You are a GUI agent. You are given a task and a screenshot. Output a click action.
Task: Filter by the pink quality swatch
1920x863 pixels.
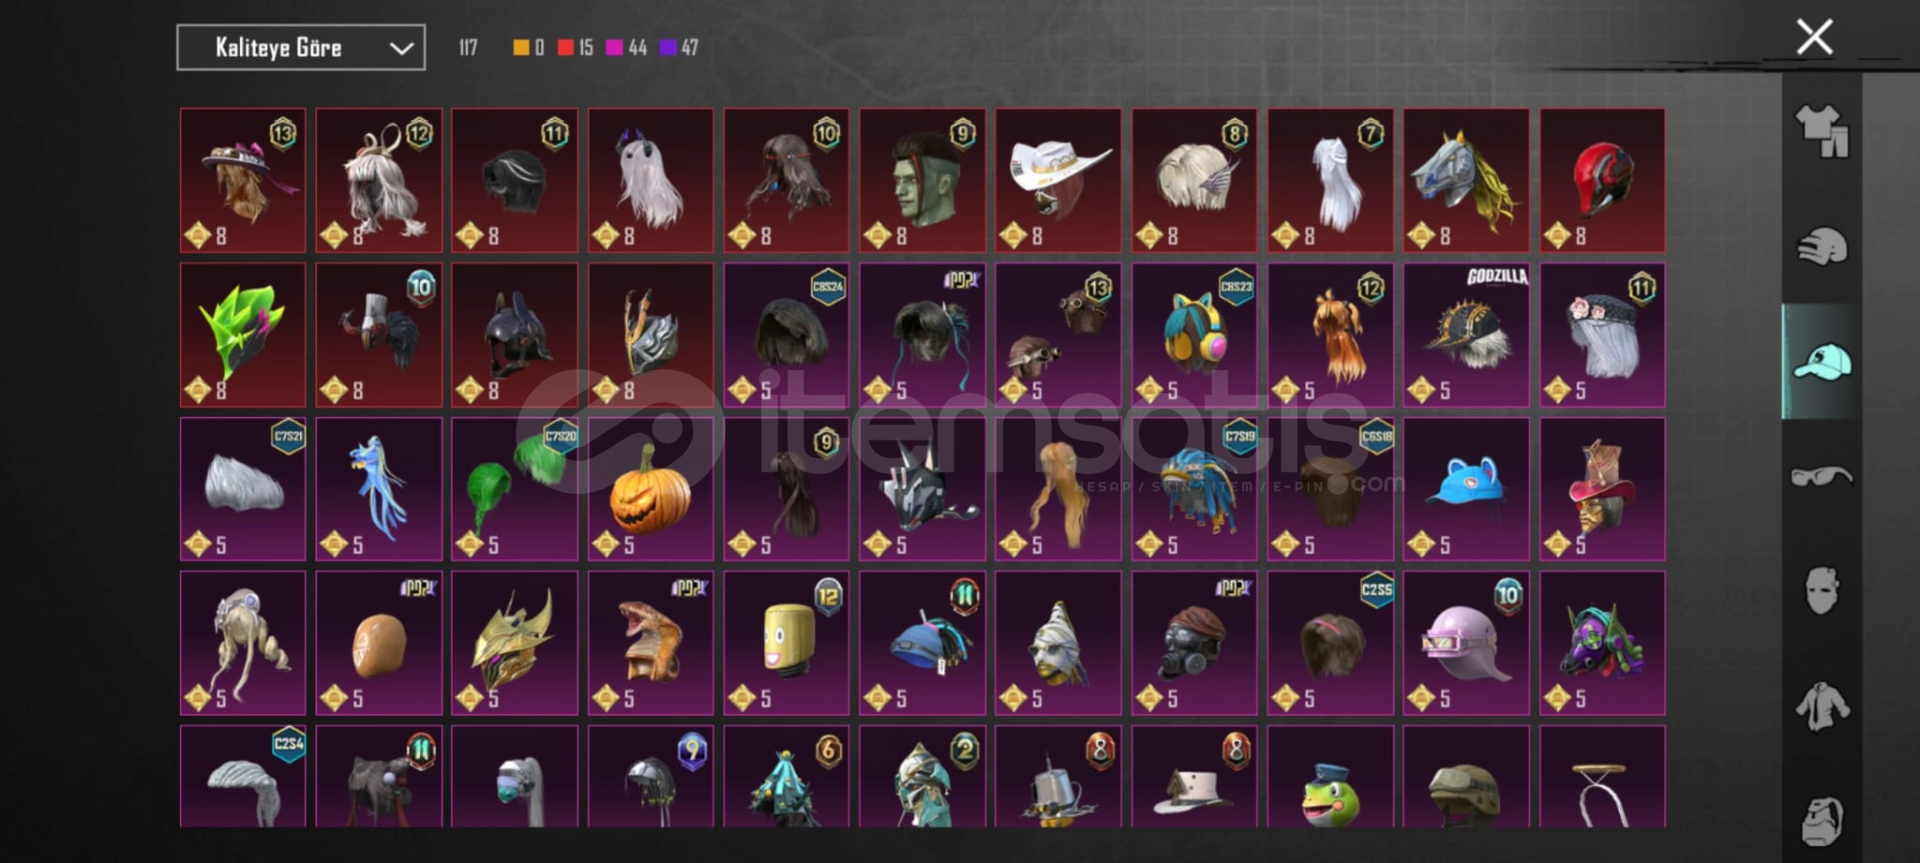click(x=614, y=47)
